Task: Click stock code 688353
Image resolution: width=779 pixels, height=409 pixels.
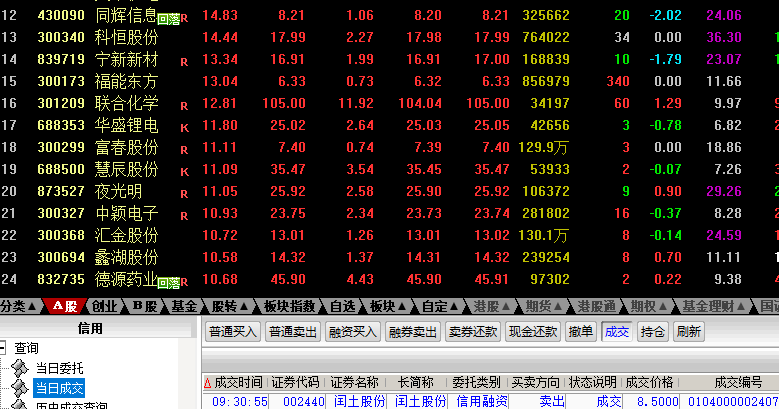Action: [x=61, y=125]
